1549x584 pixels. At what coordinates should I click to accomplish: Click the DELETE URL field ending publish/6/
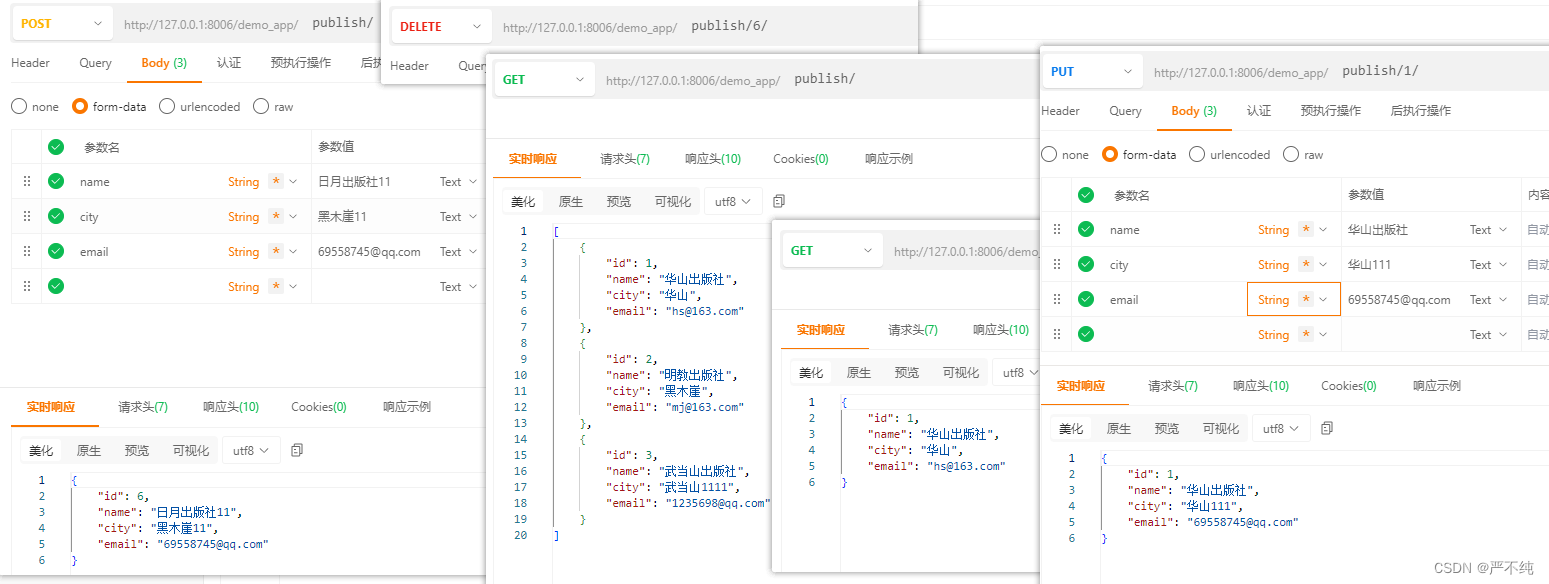(x=705, y=27)
